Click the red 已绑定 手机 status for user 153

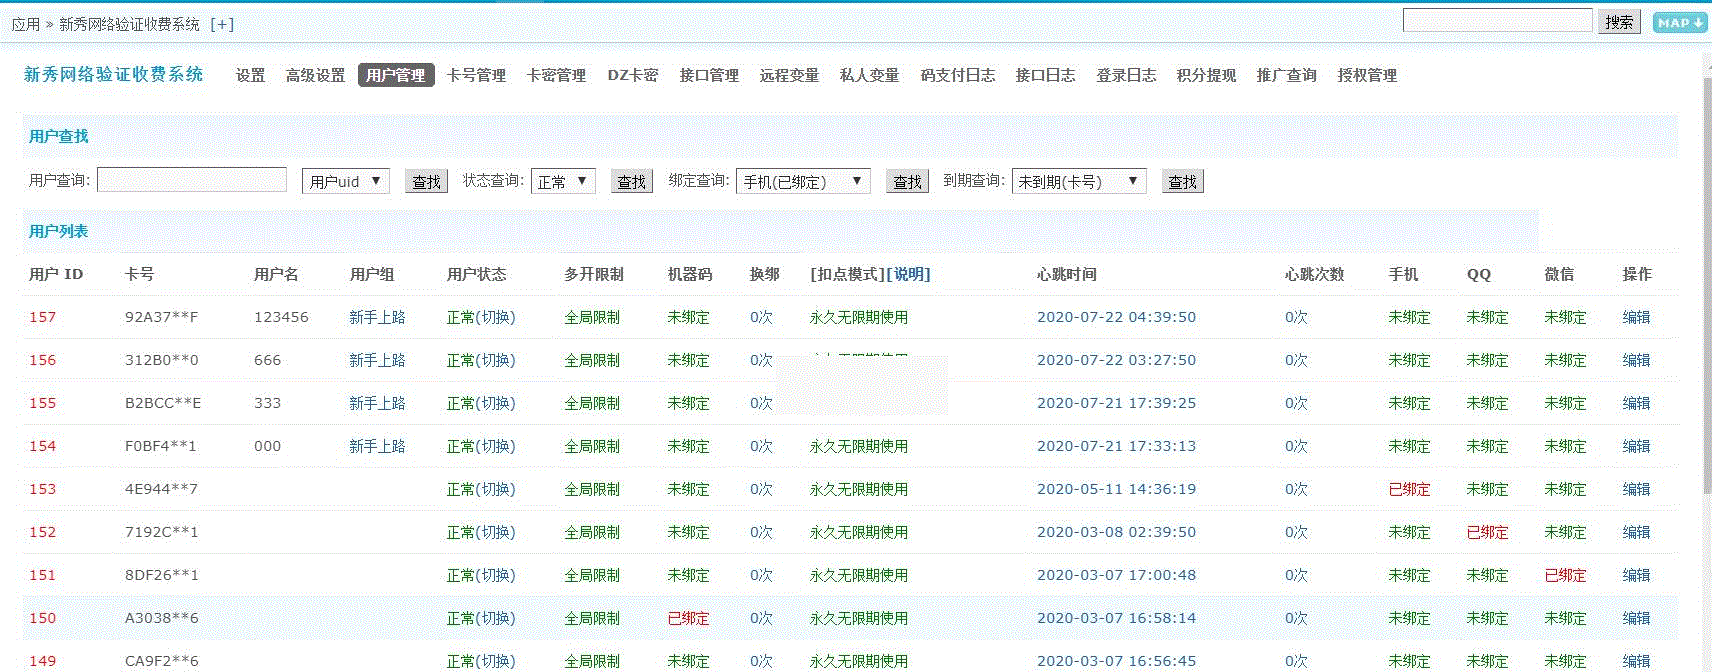pos(1409,489)
